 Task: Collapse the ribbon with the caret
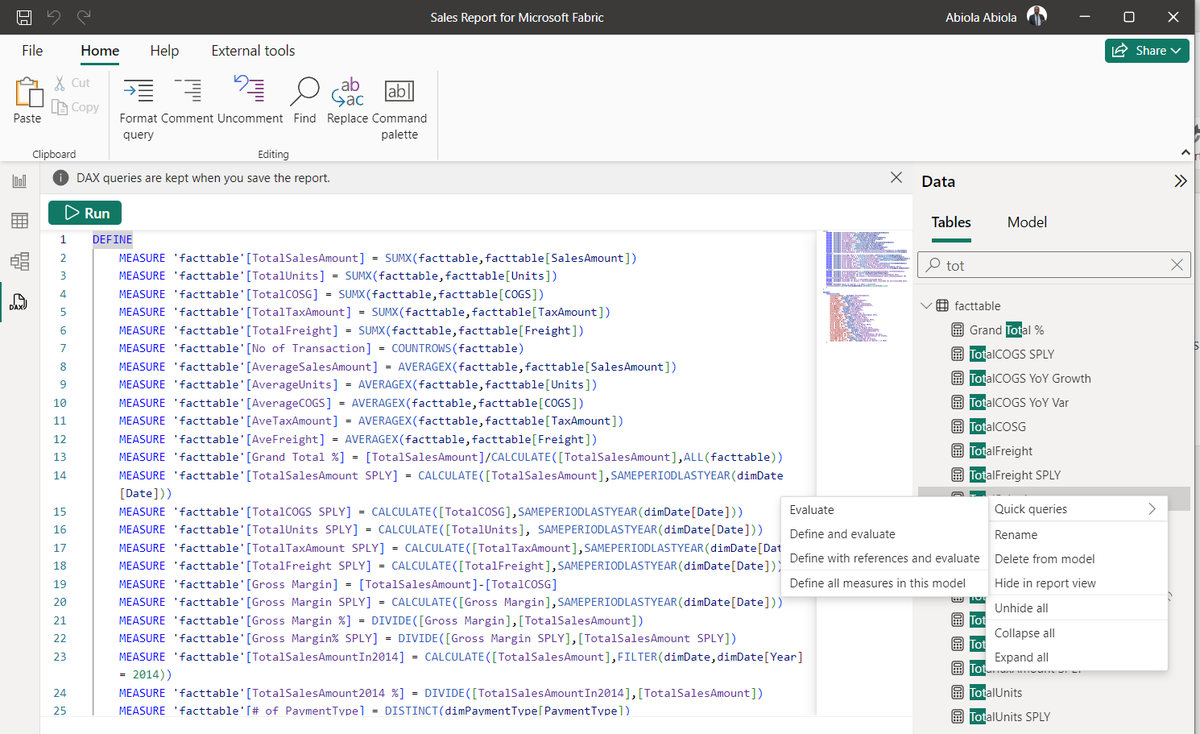(1186, 153)
